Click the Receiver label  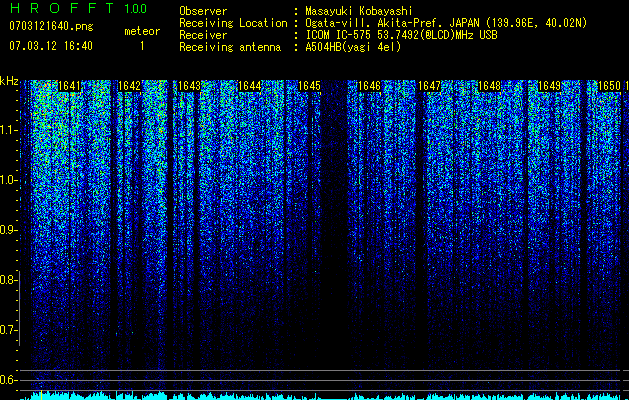coord(203,35)
